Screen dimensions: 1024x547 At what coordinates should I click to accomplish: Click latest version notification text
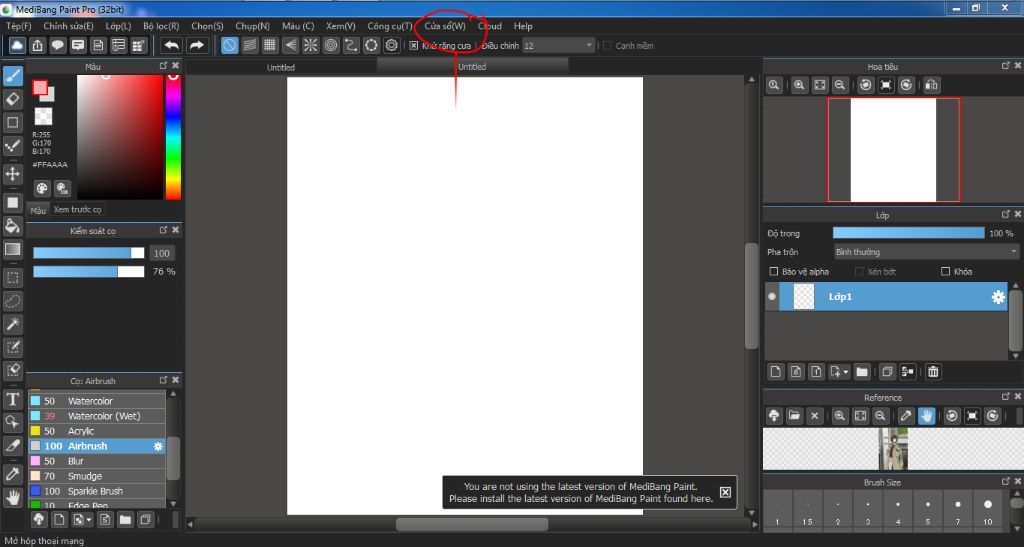581,492
